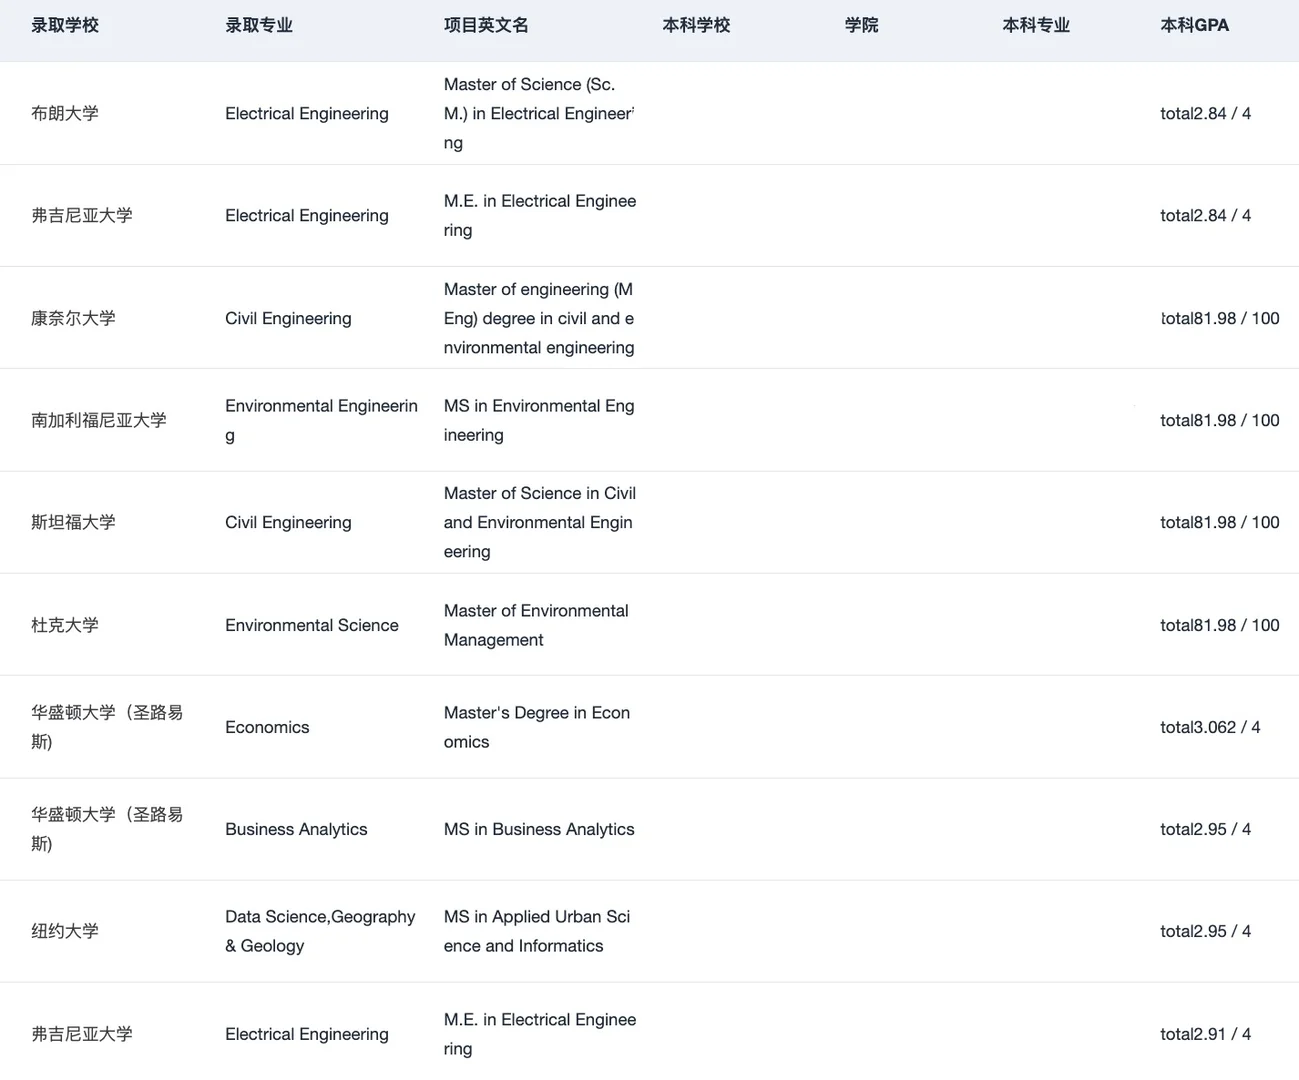
Task: Click the 项目英文名 column header
Action: point(486,25)
